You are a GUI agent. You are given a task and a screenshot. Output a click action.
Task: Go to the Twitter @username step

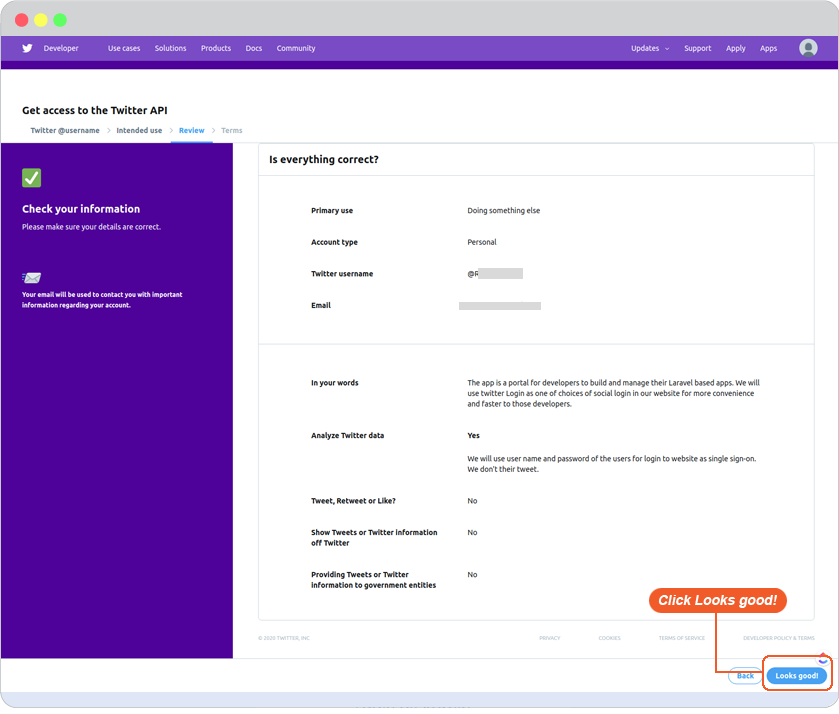65,131
